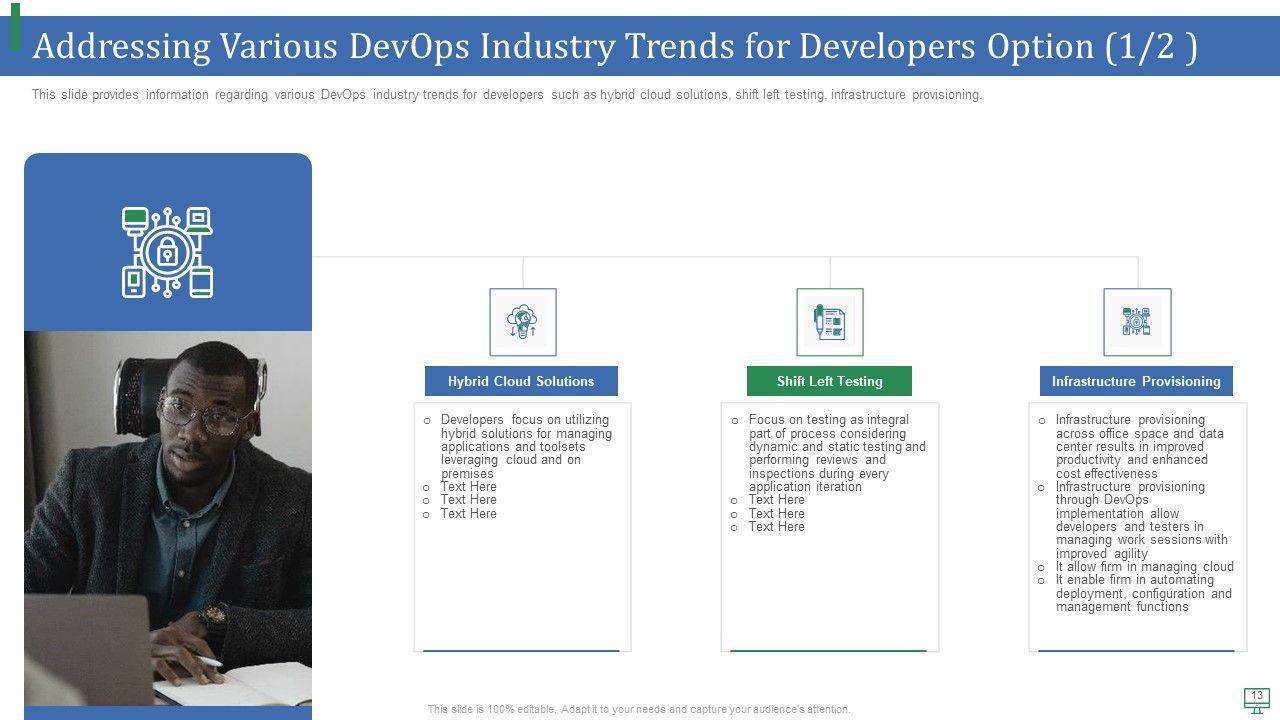1280x720 pixels.
Task: Click the 'Developers focus on utilizing hybrid' bullet
Action: coord(525,447)
